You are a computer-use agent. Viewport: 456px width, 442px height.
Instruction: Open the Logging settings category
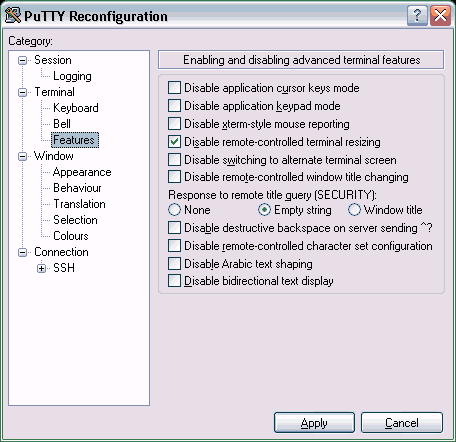coord(72,76)
